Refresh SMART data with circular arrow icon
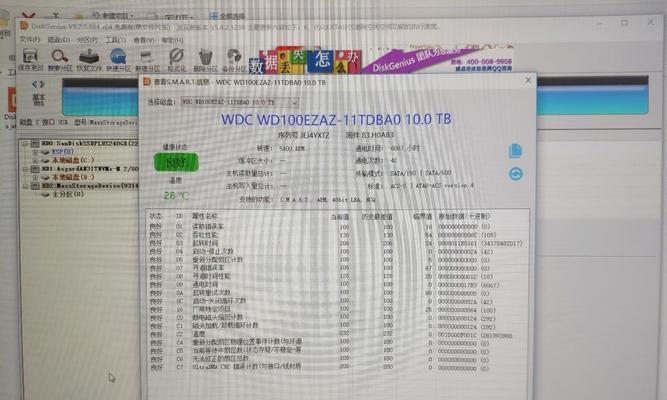Screen dimensions: 667x400 coord(516,174)
